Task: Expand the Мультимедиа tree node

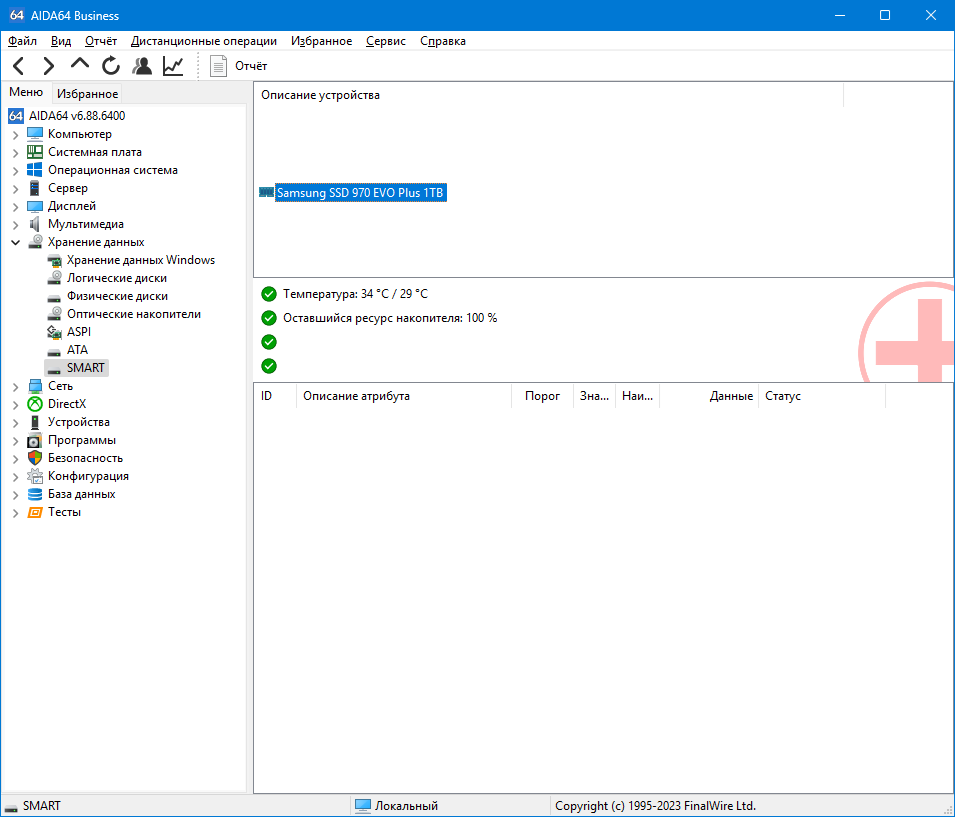Action: tap(16, 225)
